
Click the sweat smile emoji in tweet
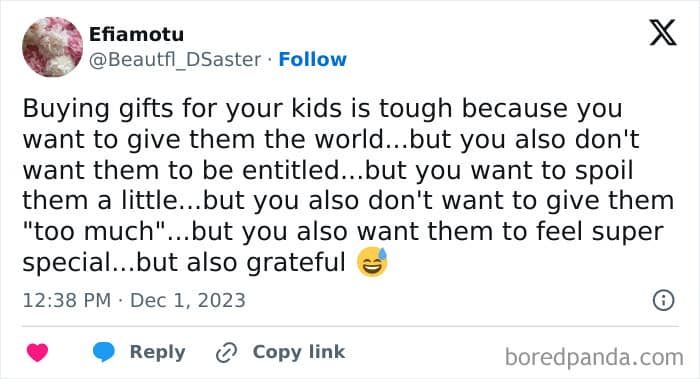[x=372, y=262]
